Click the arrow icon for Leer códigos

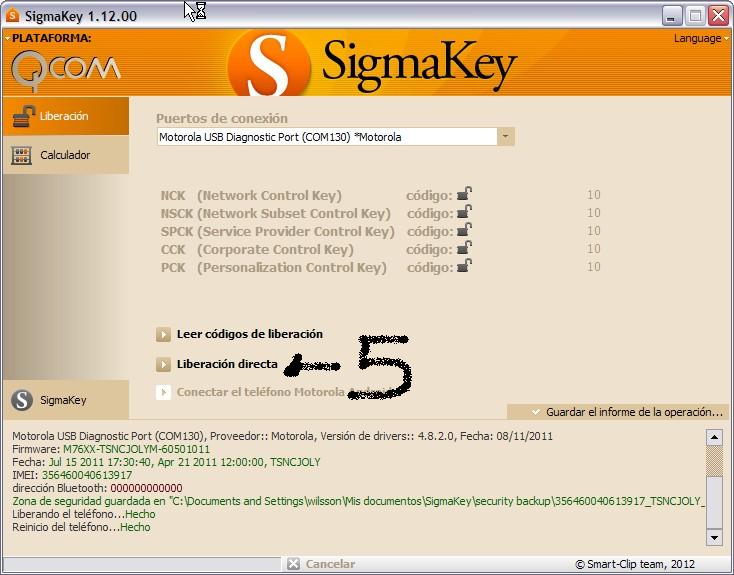point(163,335)
